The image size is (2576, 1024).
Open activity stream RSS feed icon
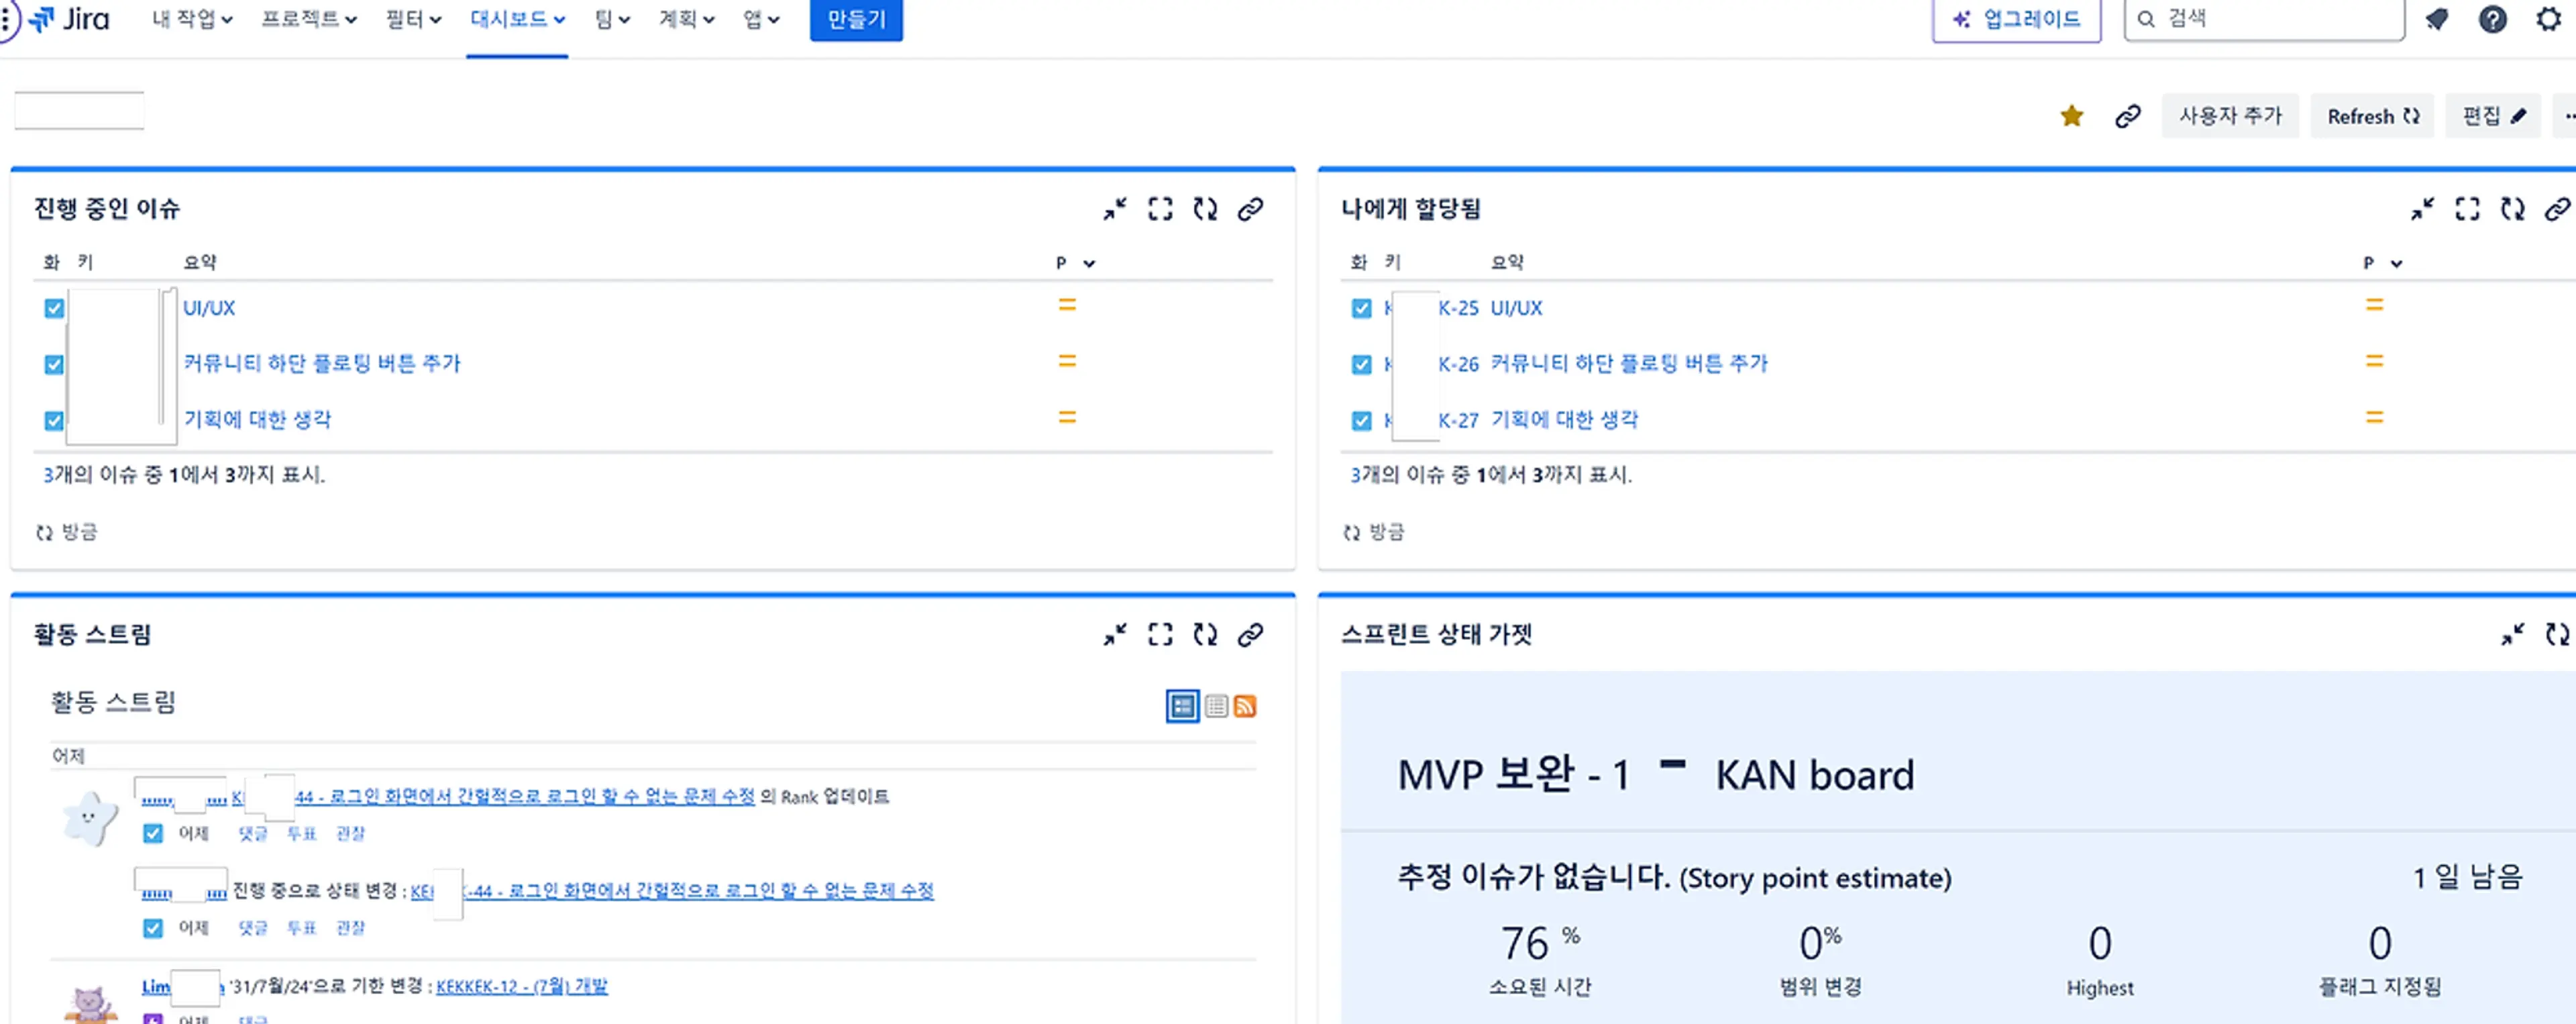pyautogui.click(x=1245, y=706)
